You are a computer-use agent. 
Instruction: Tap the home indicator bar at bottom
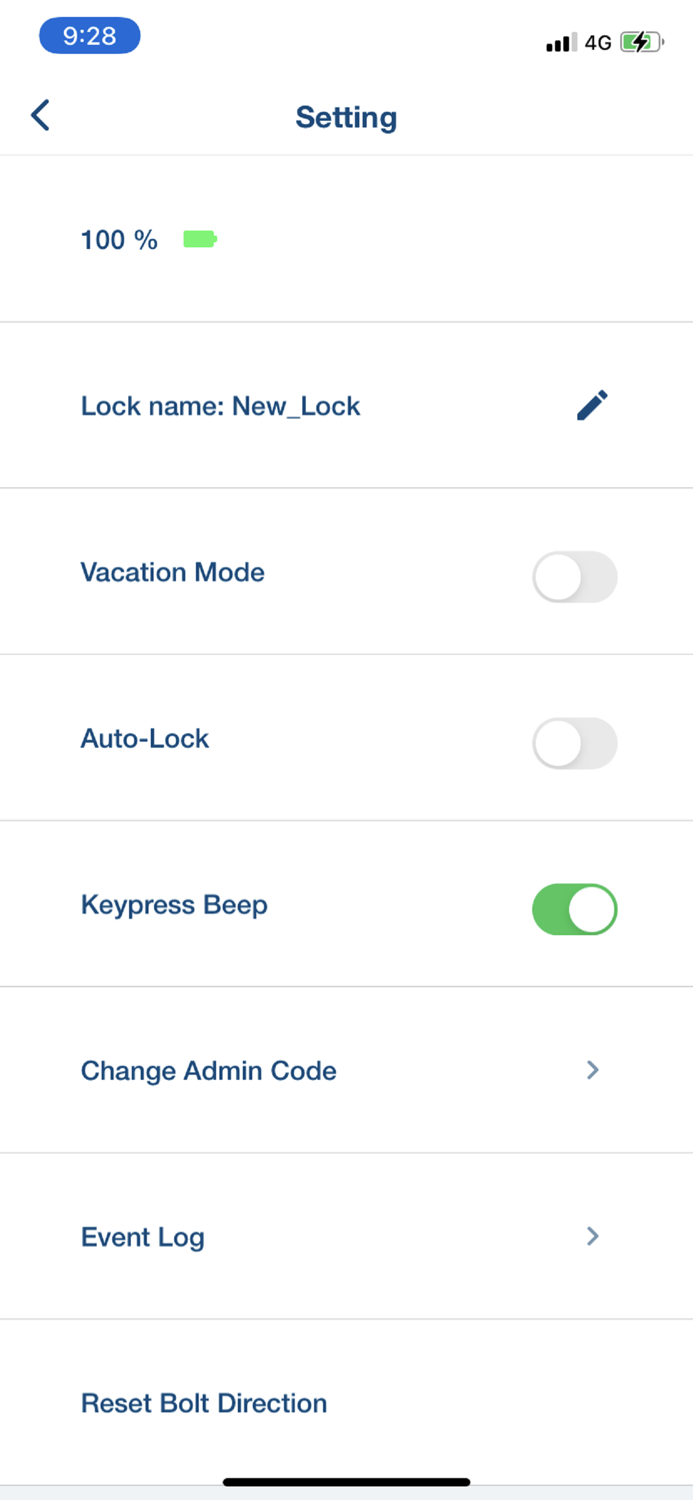(346, 1482)
